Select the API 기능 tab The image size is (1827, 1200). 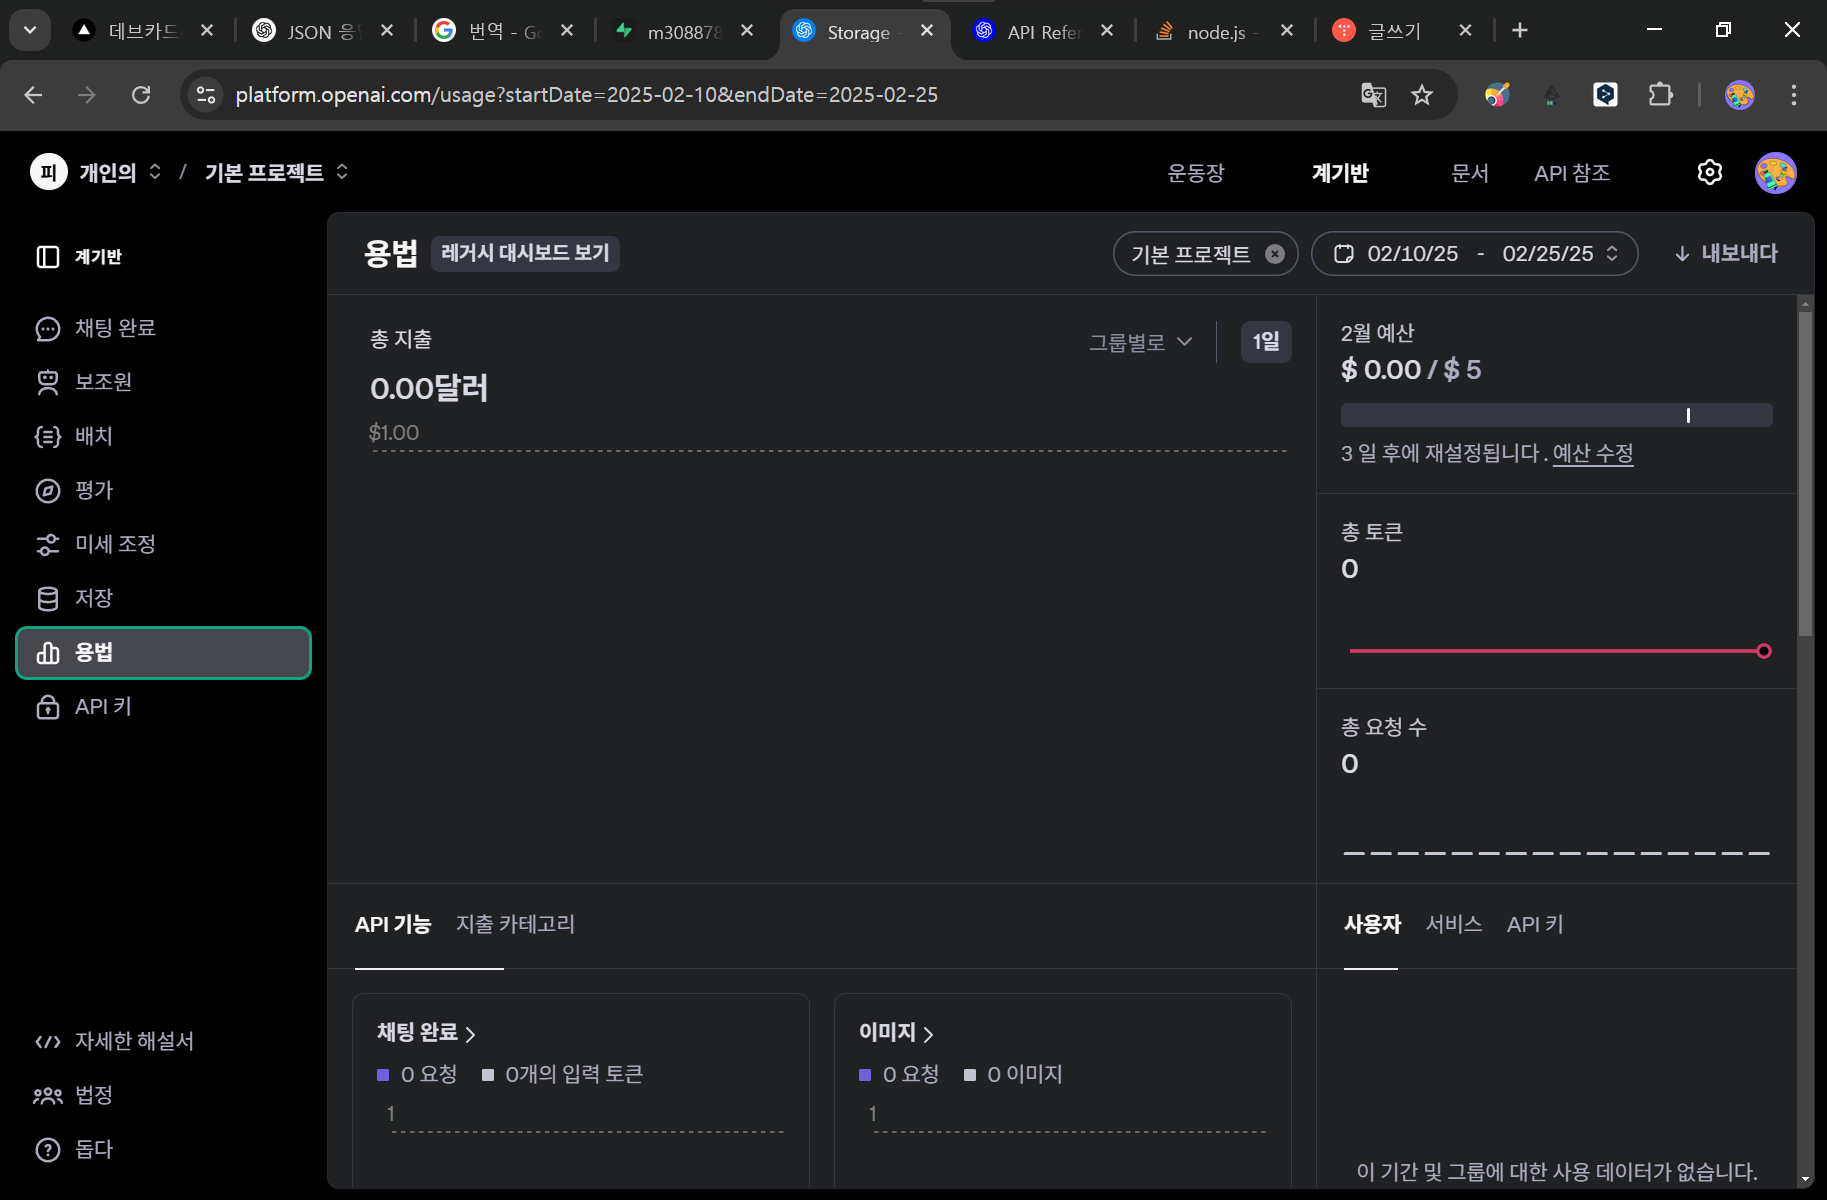393,924
